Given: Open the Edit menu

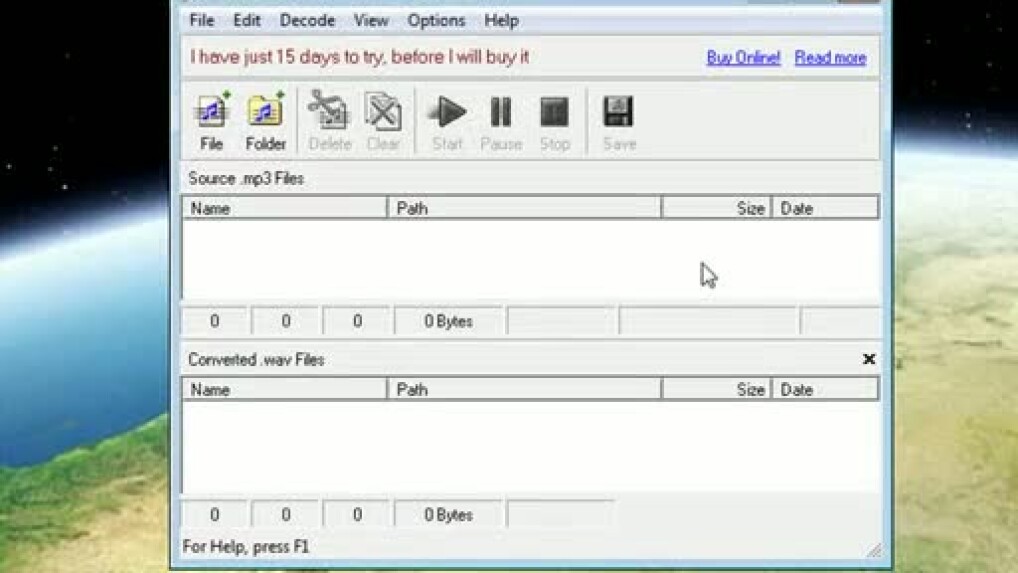Looking at the screenshot, I should [x=247, y=20].
